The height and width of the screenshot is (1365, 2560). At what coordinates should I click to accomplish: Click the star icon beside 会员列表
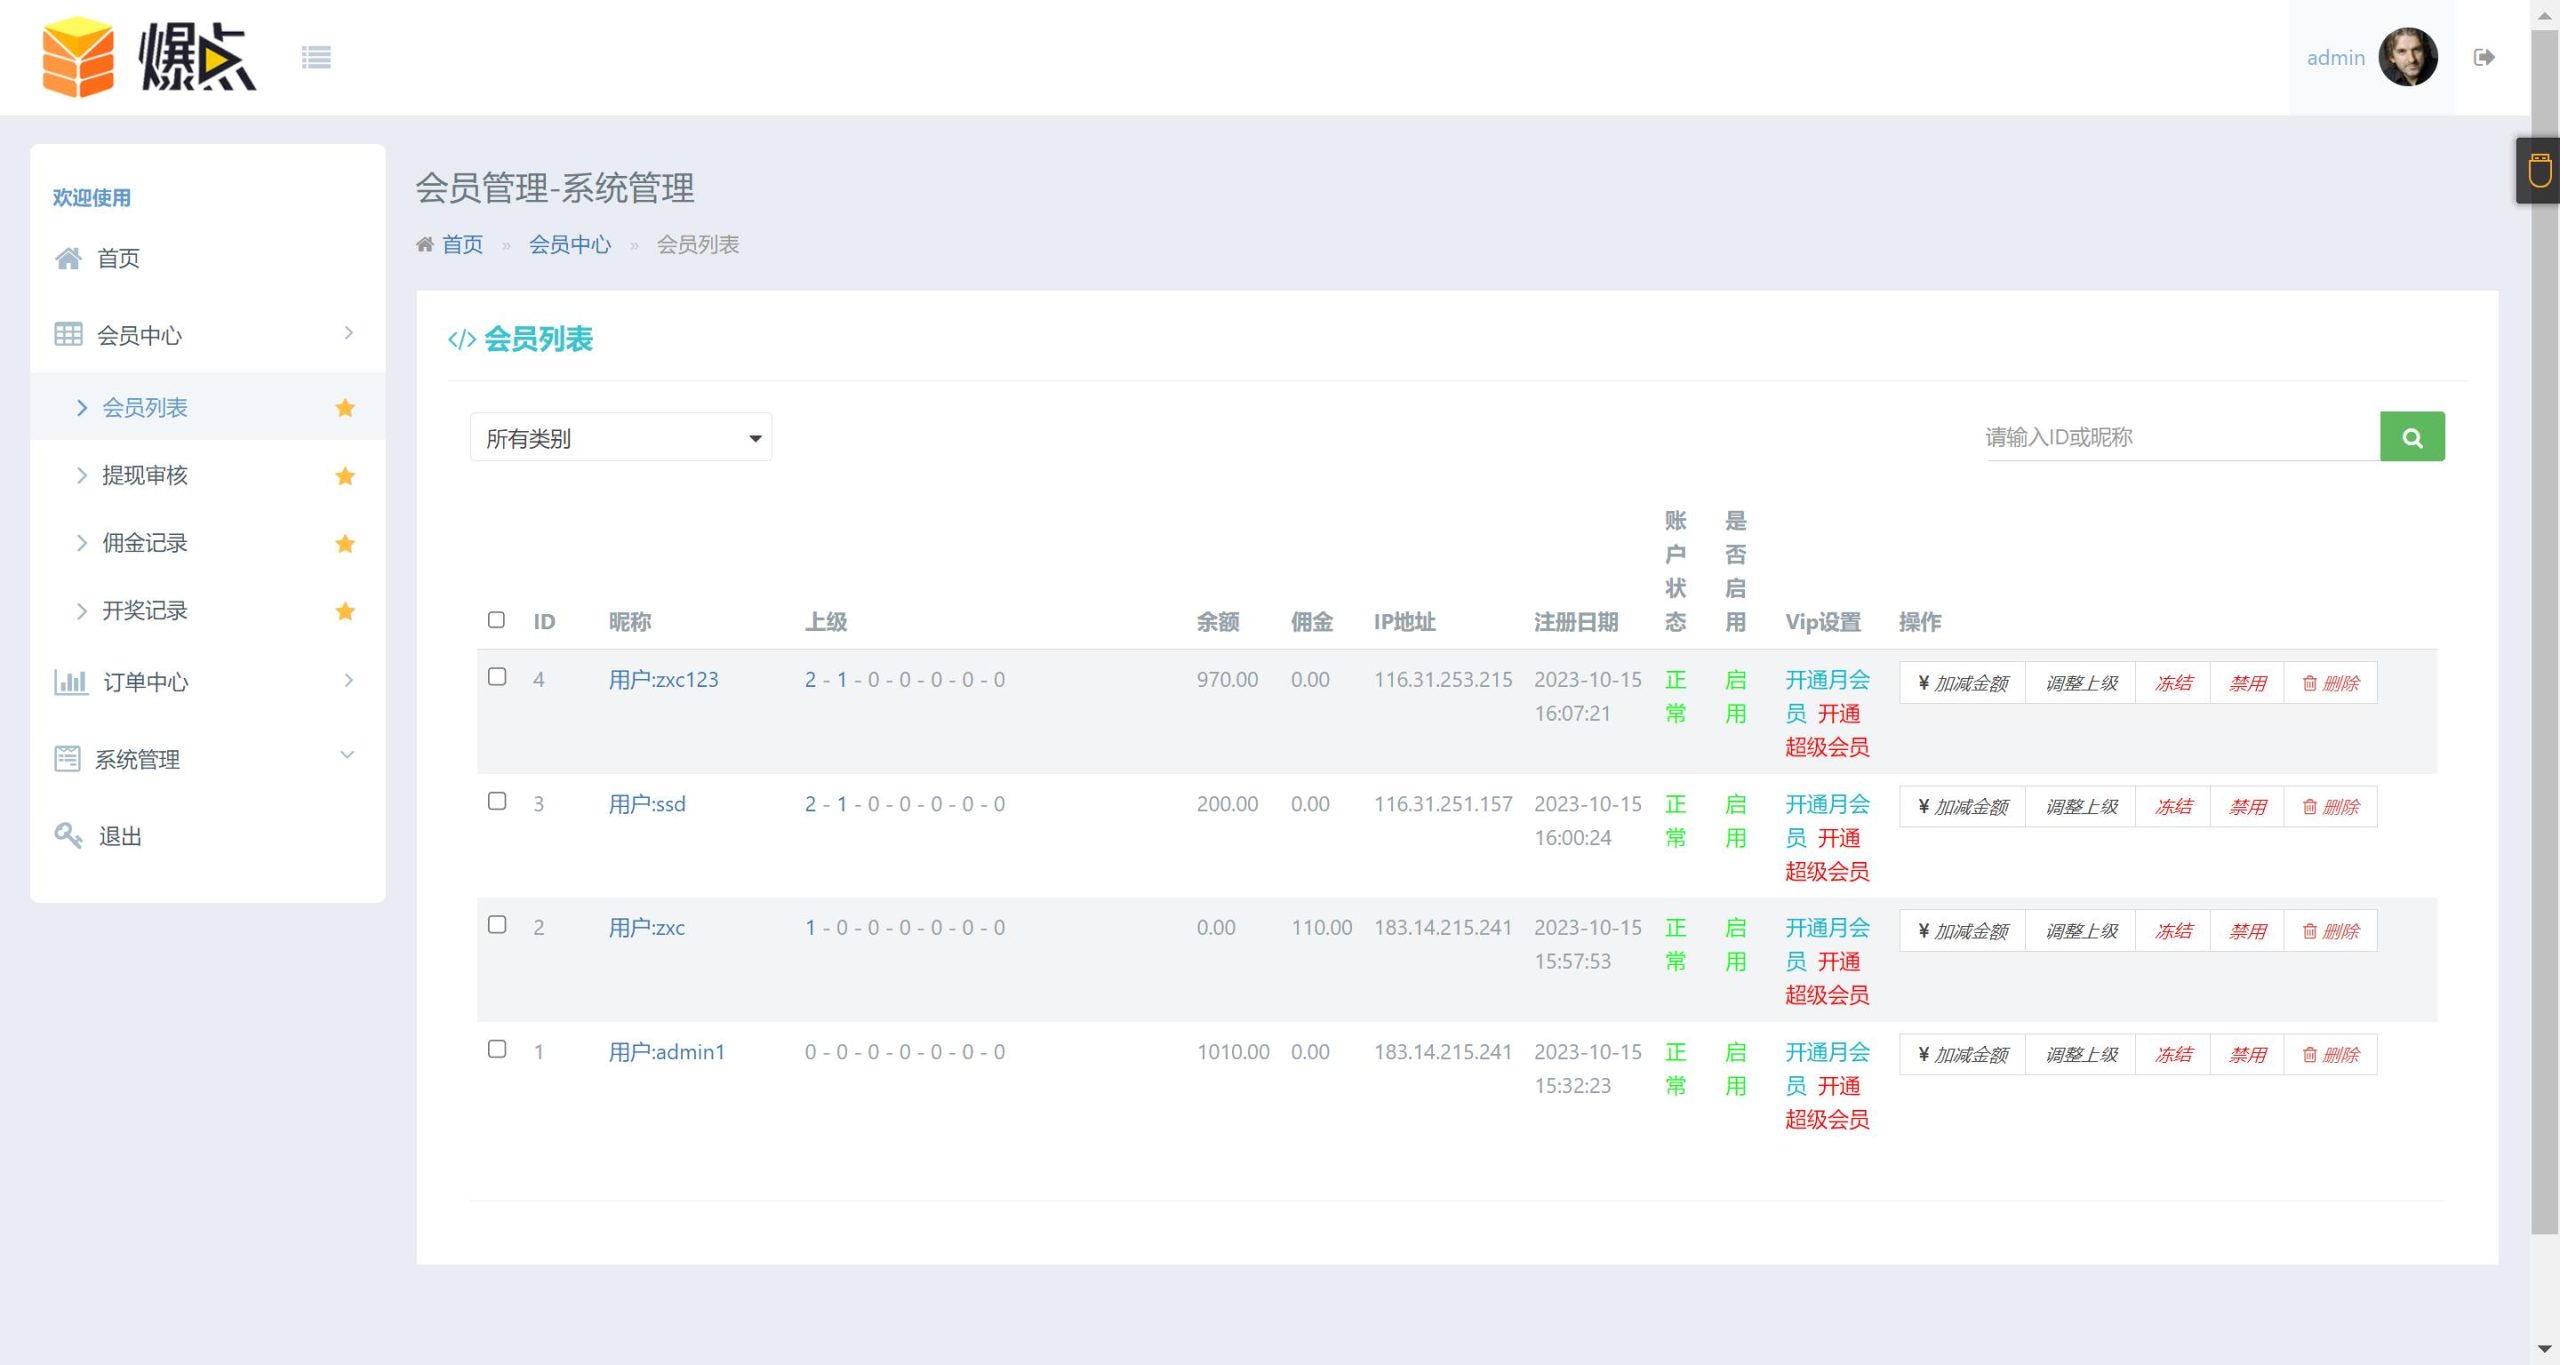pyautogui.click(x=345, y=407)
